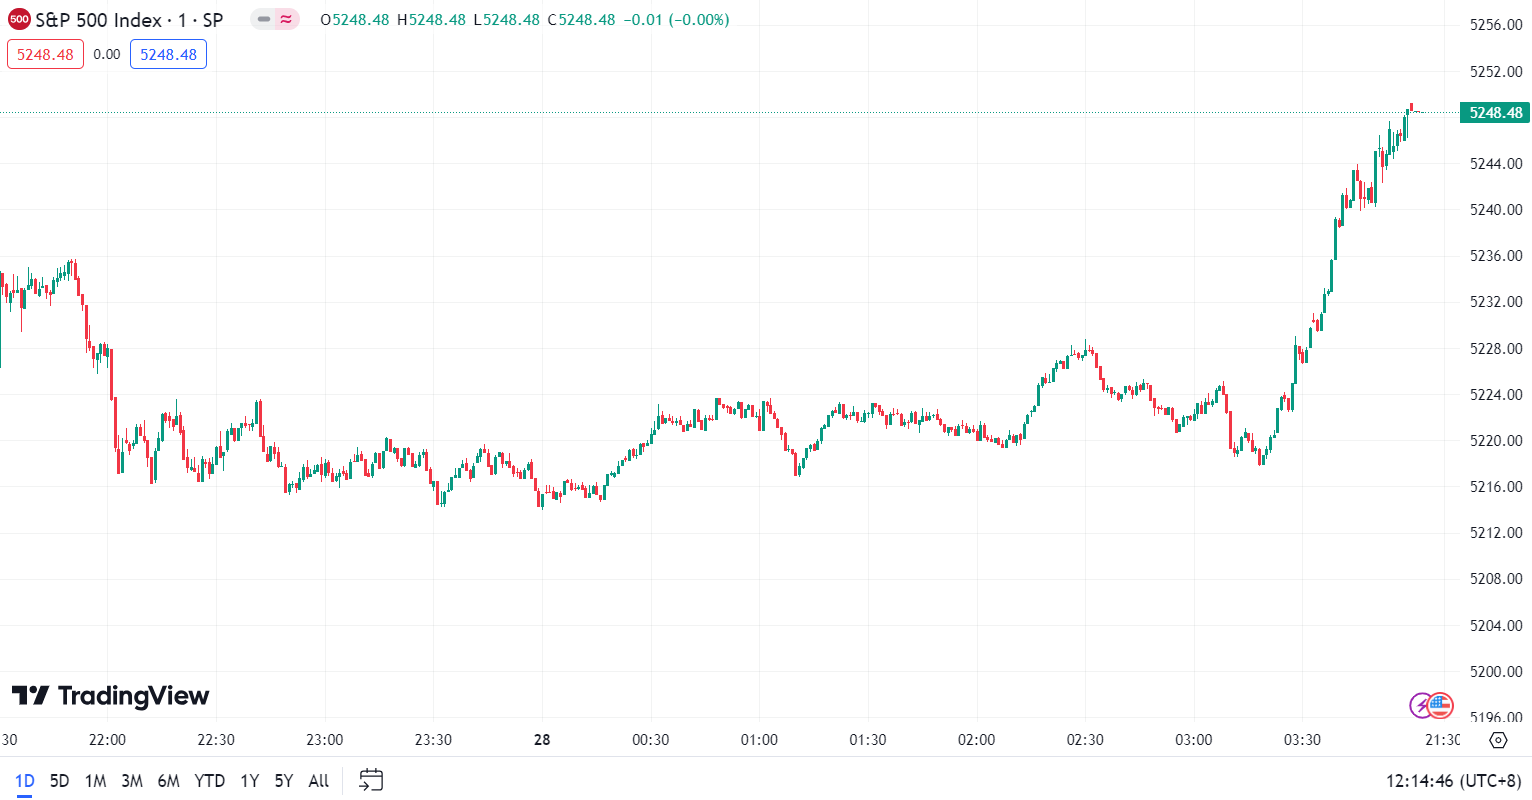Click the S&P 500 red logo icon

[x=19, y=19]
